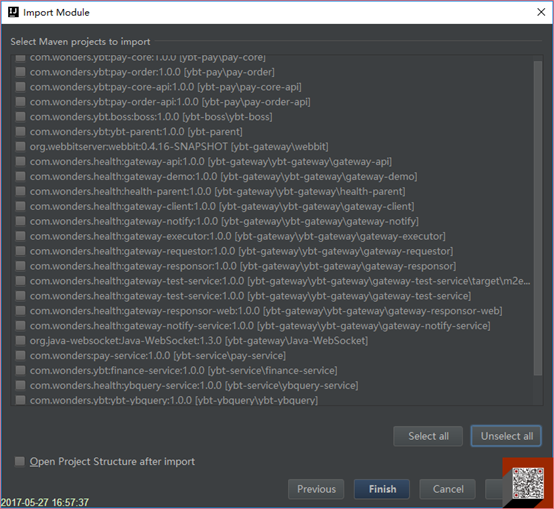Check gateway-test-service [gateway-test-service] folder box

20,296
